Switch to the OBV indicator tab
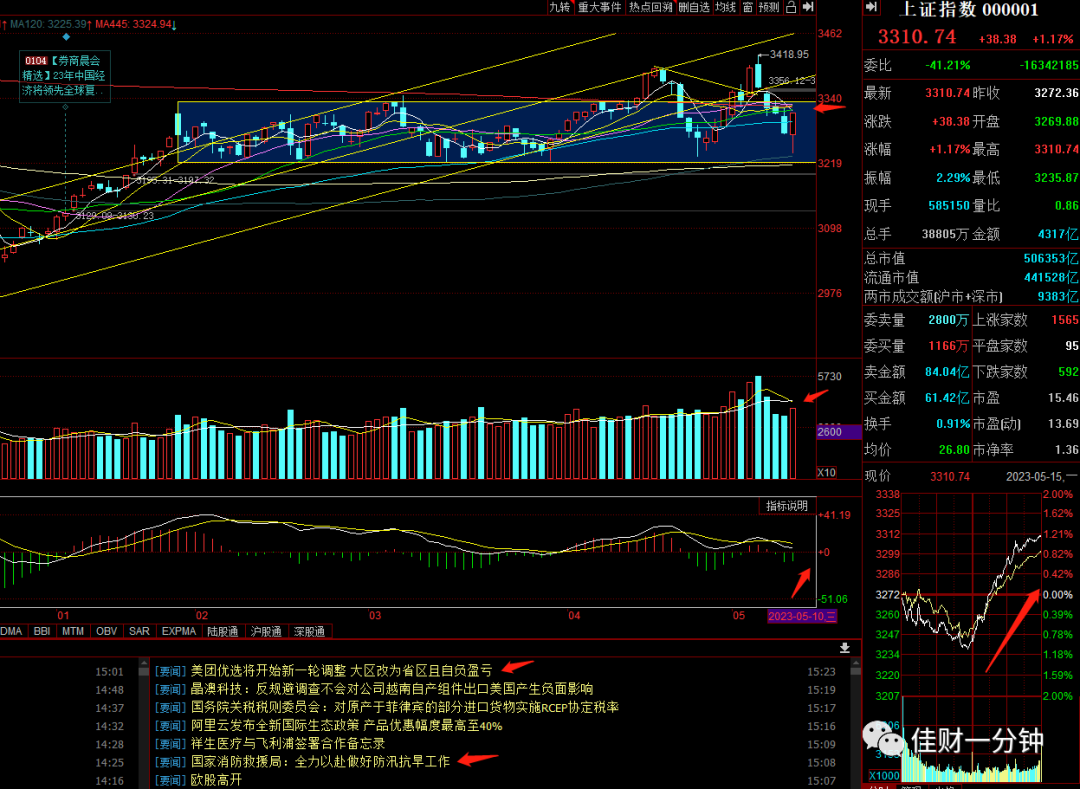Viewport: 1080px width, 789px height. (x=106, y=631)
